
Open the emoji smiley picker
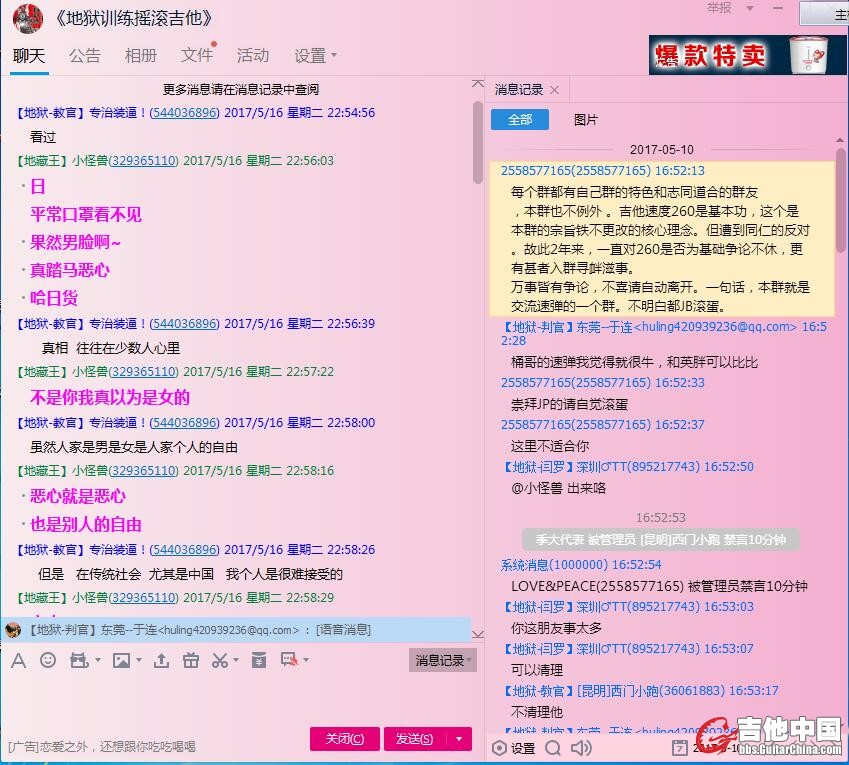point(48,660)
